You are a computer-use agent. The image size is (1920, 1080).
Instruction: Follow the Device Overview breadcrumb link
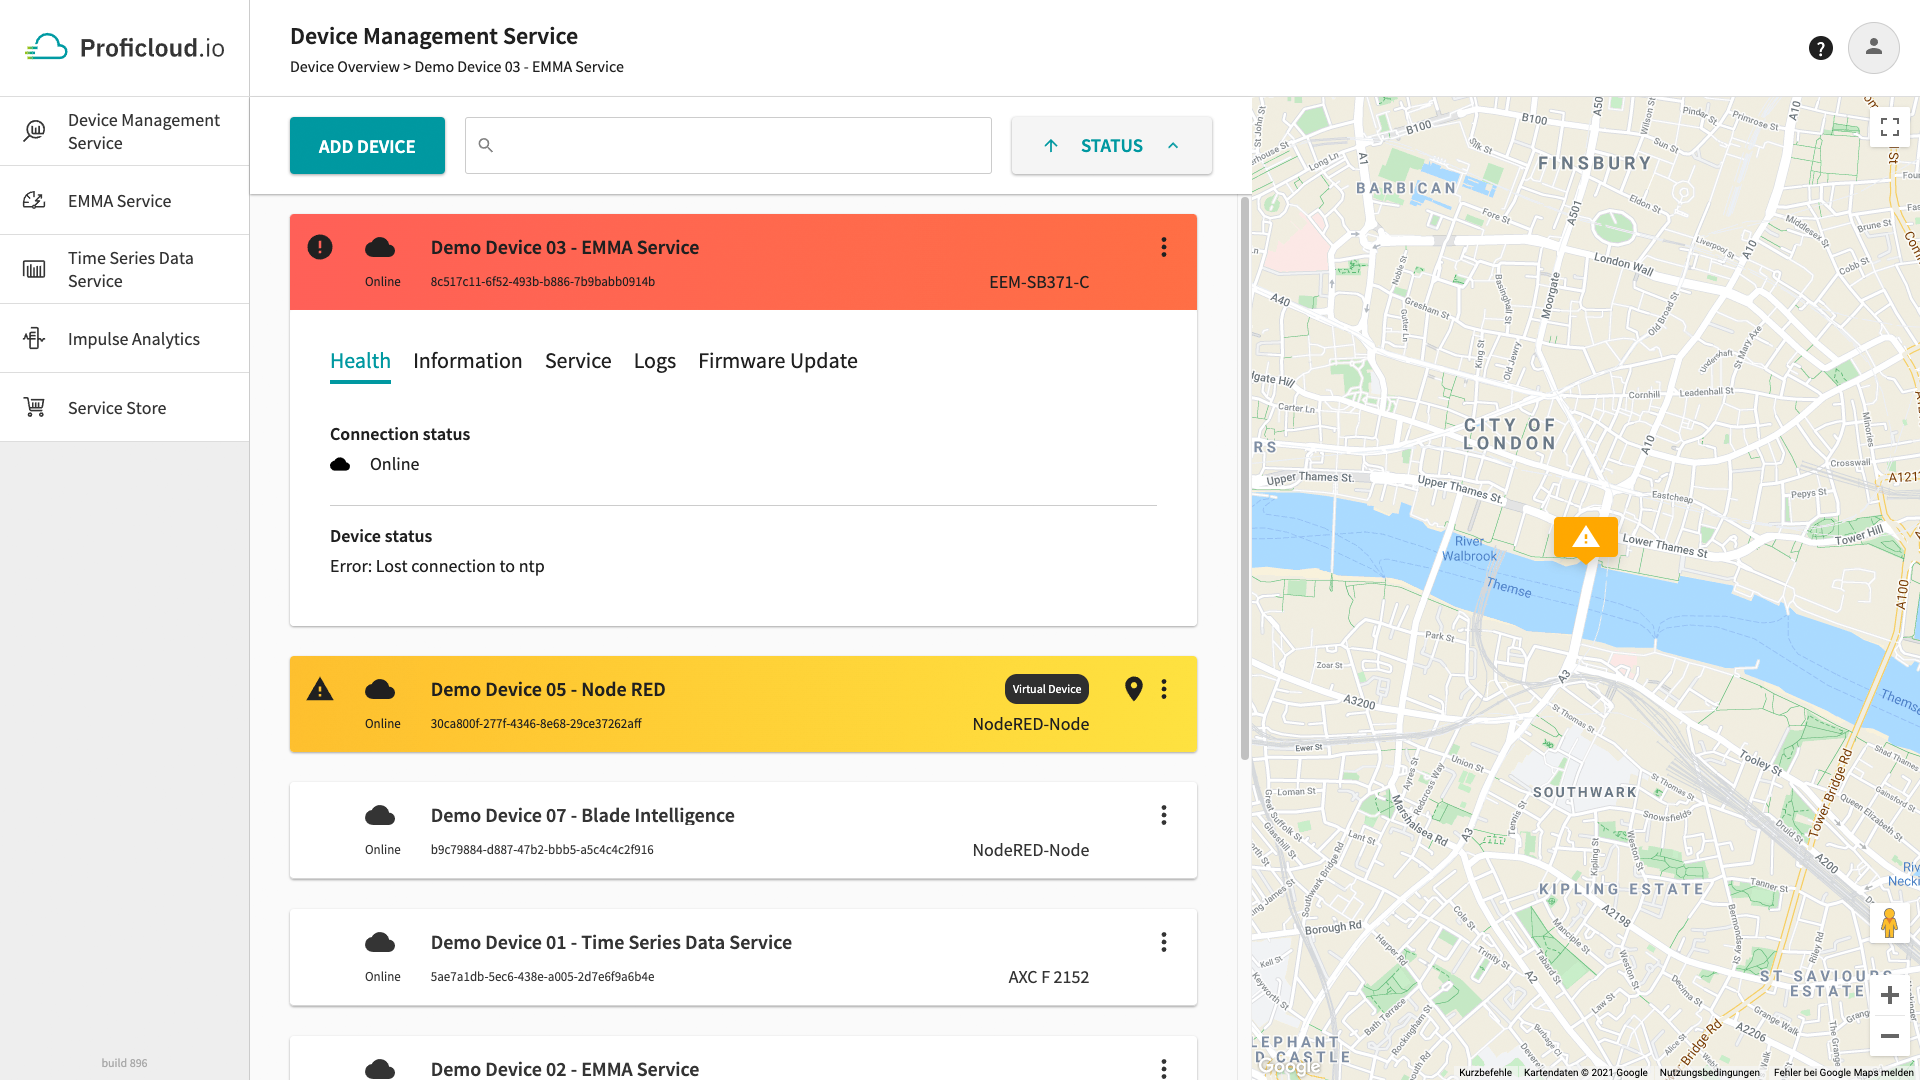(x=345, y=66)
